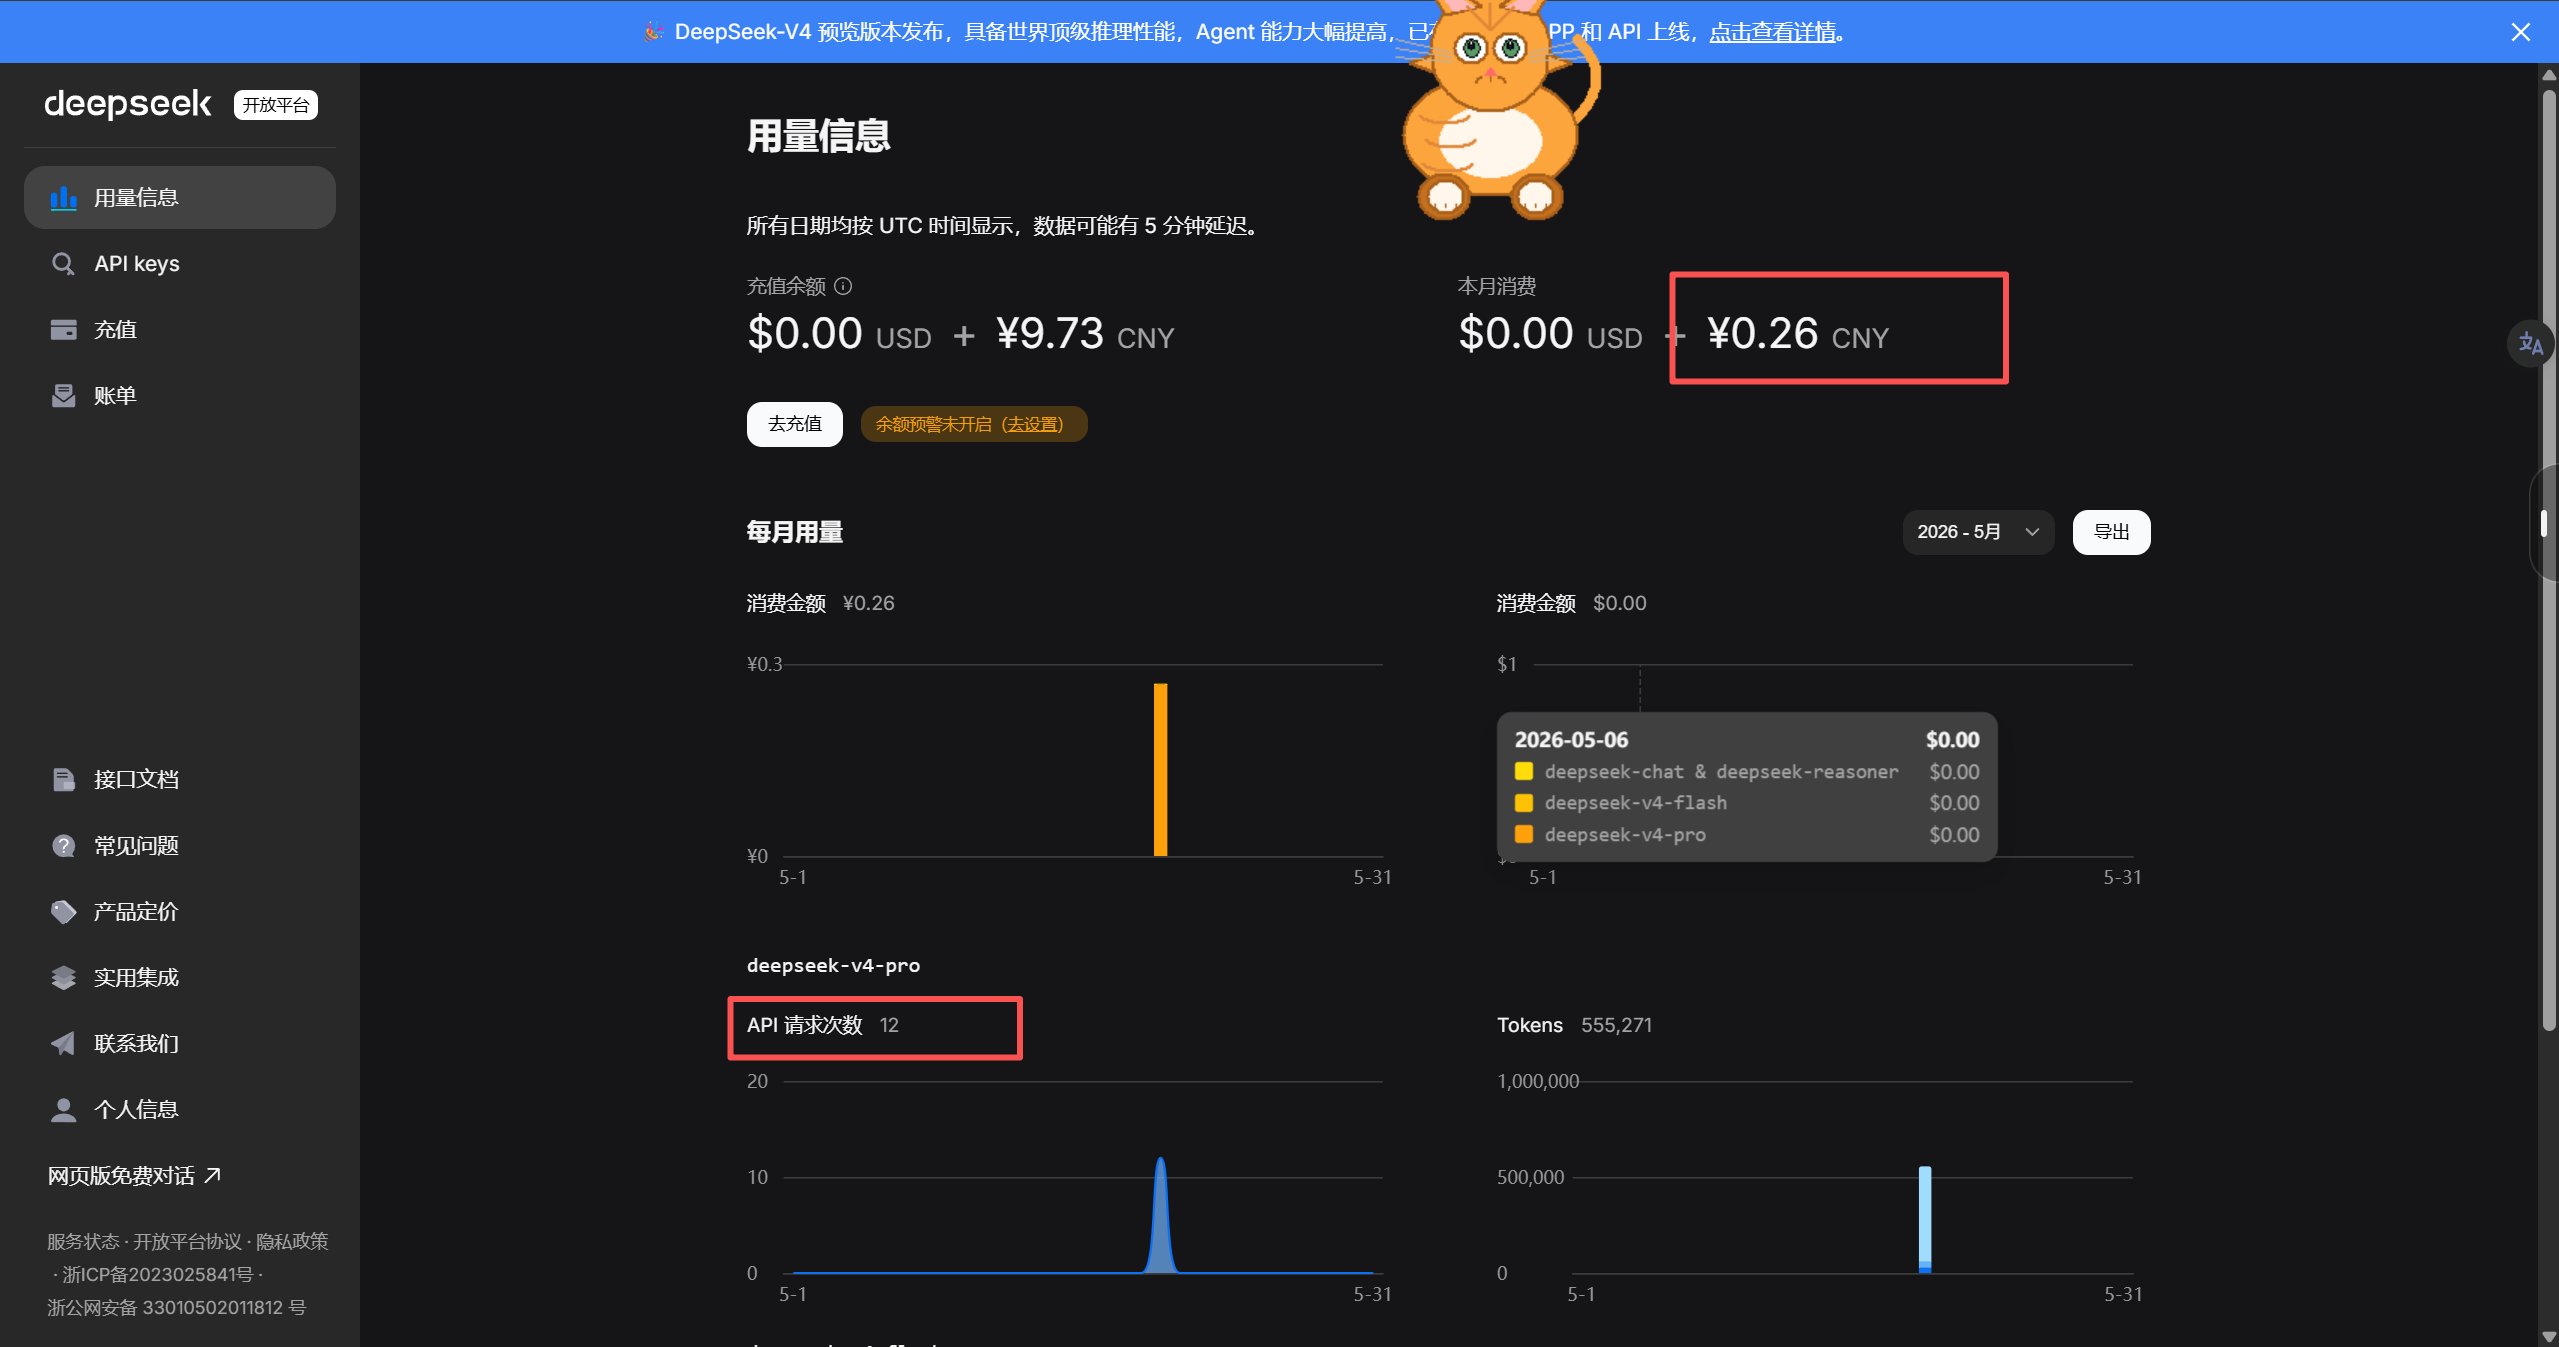Click the ¥0.26 CNY monthly spending value
The width and height of the screenshot is (2559, 1347).
click(x=1797, y=334)
